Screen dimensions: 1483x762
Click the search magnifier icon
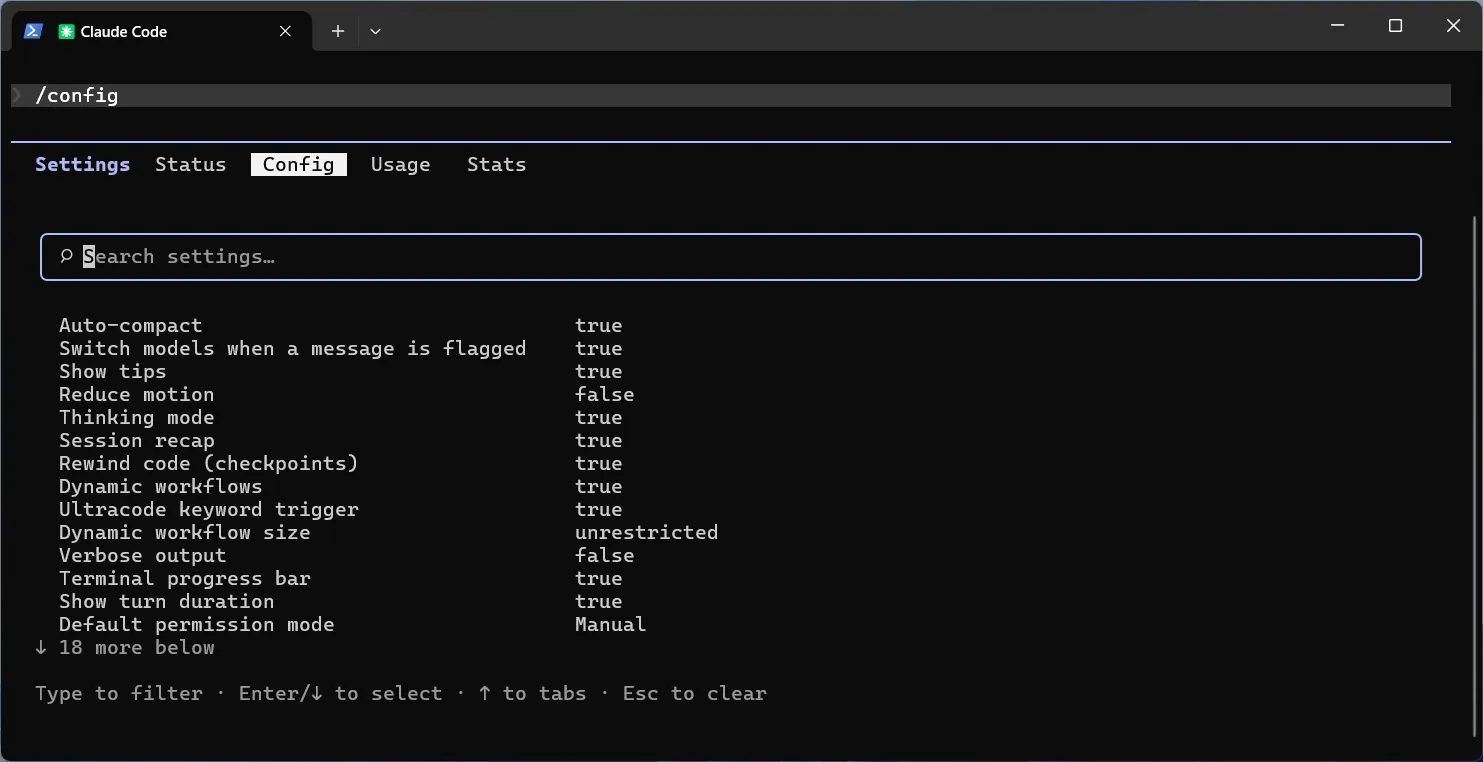pos(66,257)
